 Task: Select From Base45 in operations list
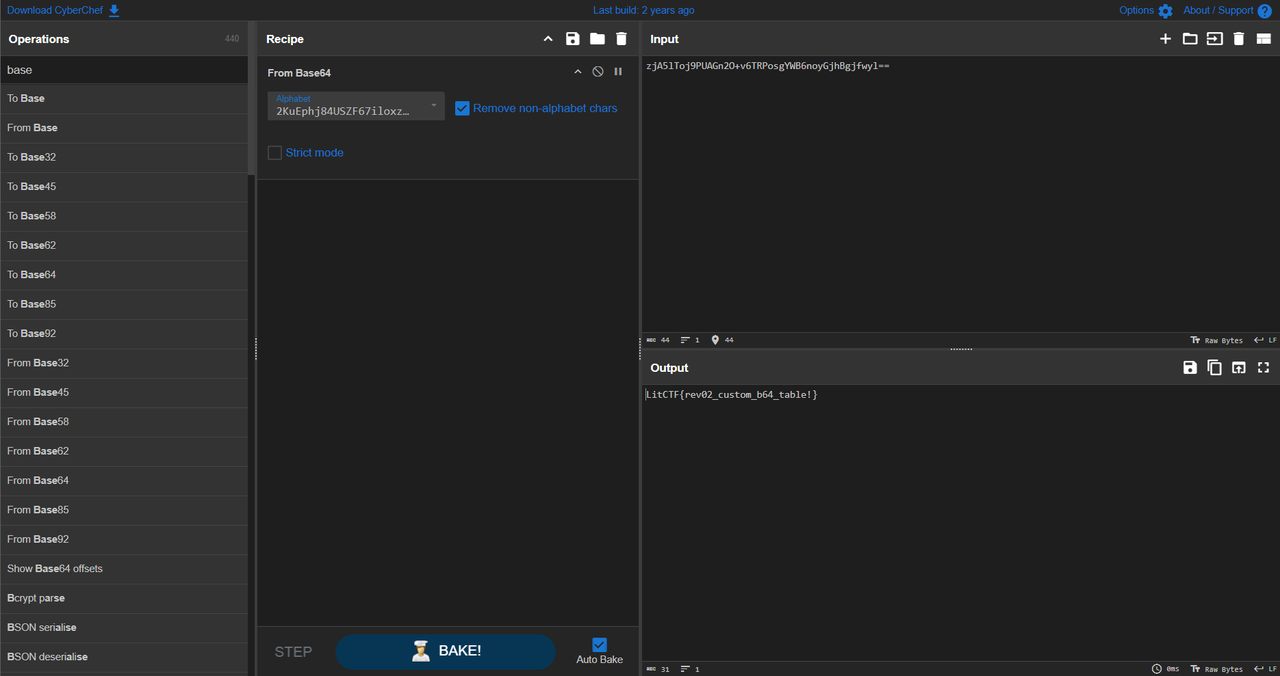(x=124, y=392)
